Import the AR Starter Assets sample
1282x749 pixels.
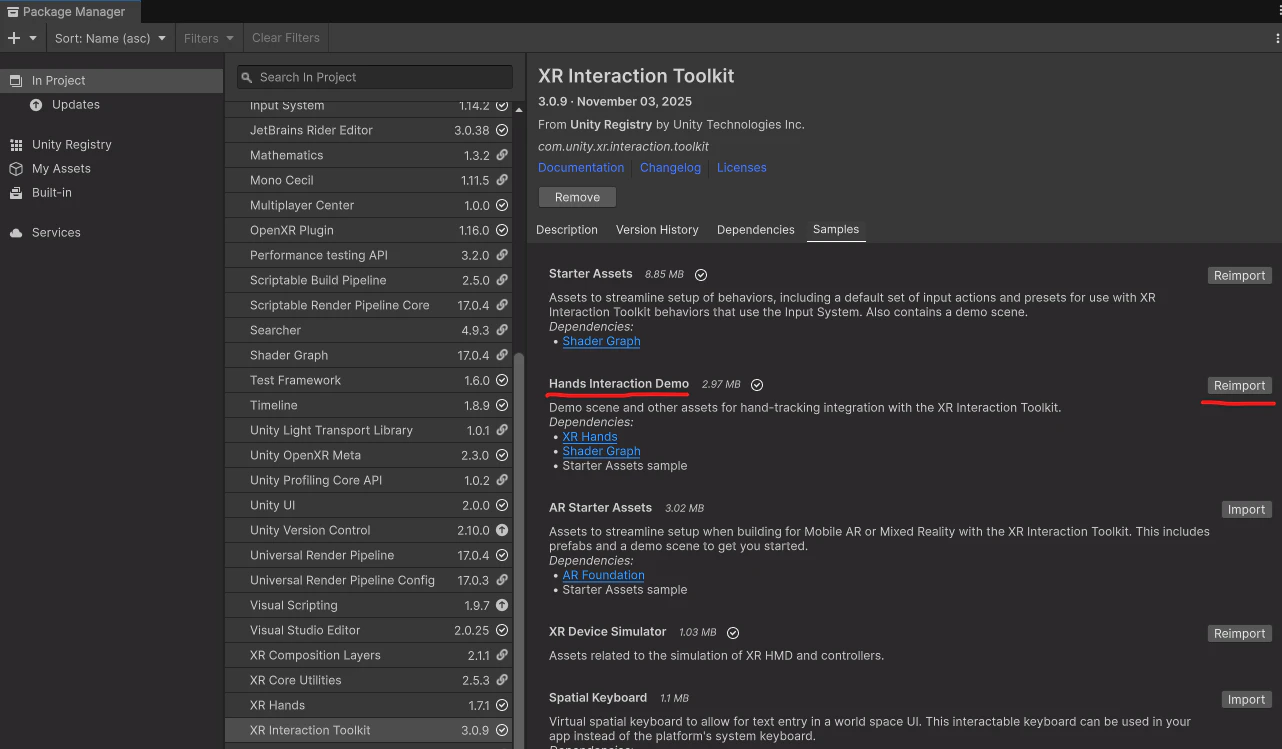point(1246,510)
